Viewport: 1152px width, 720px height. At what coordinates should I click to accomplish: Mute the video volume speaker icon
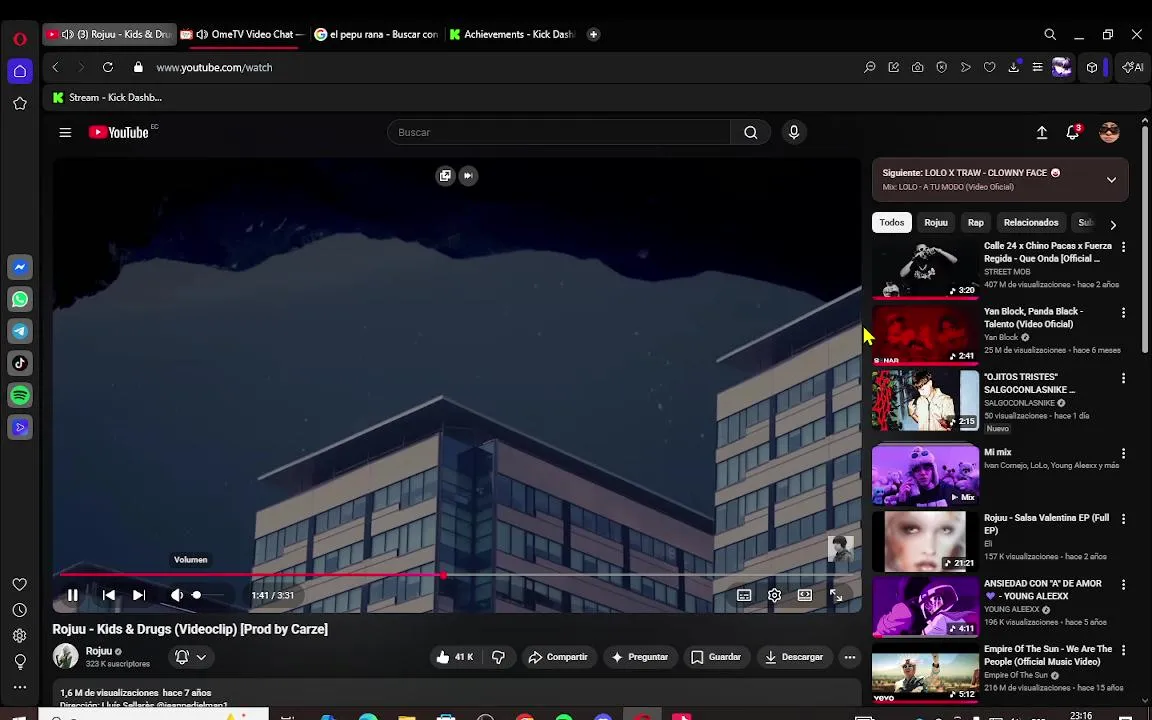click(x=177, y=595)
